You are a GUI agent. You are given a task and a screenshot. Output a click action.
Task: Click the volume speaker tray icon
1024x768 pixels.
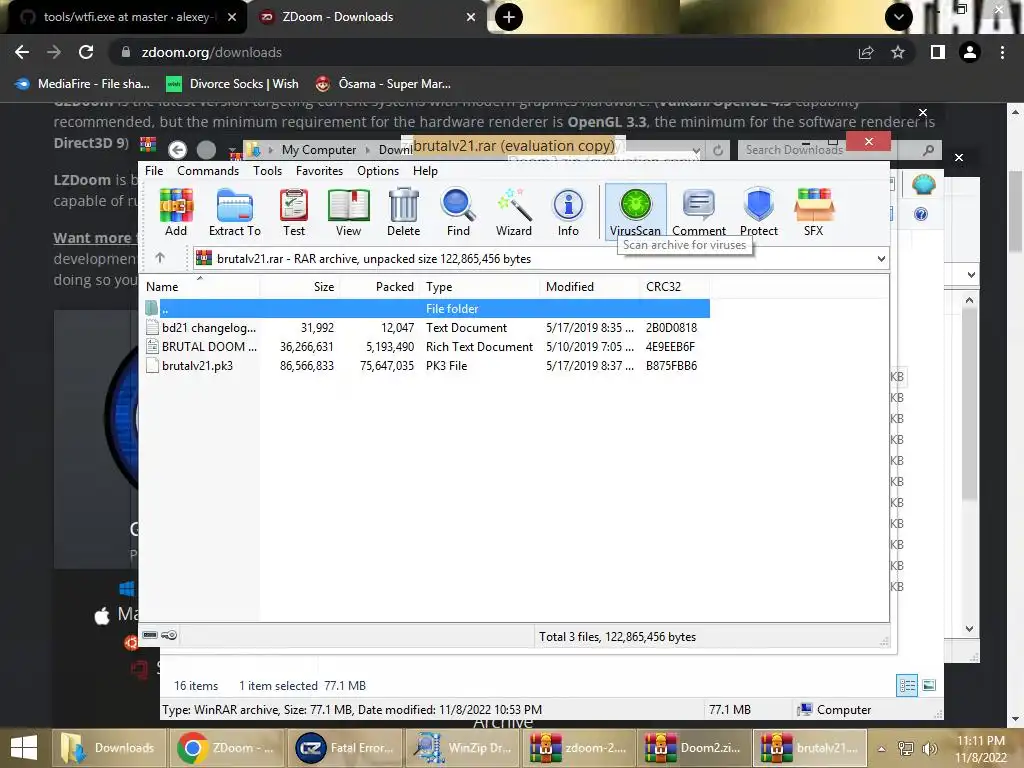[929, 748]
